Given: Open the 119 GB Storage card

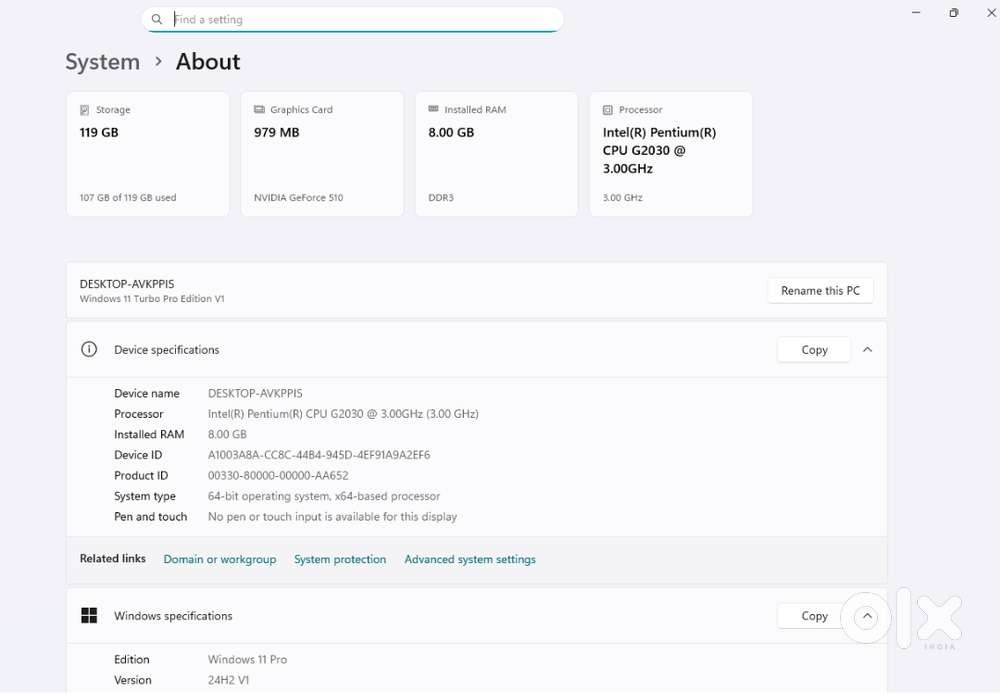Looking at the screenshot, I should point(148,154).
